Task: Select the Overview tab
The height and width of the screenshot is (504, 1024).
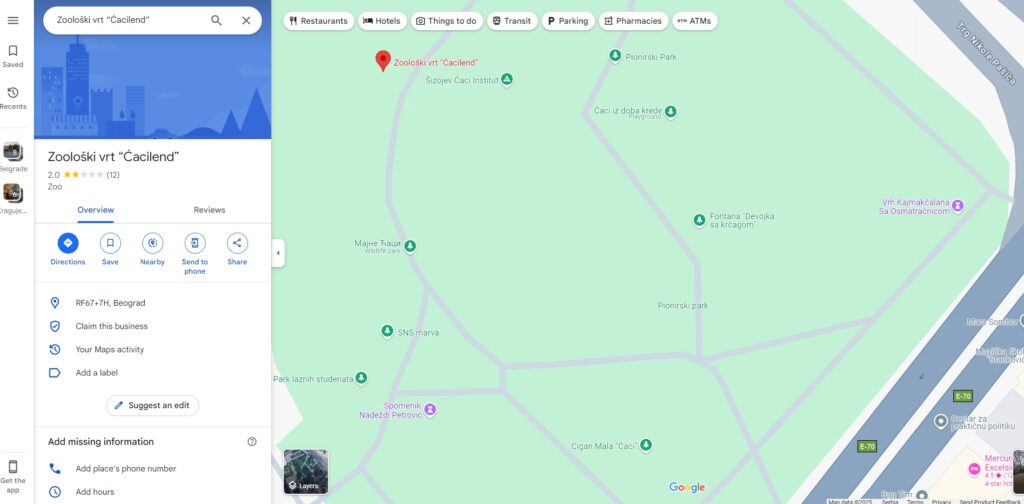Action: (x=96, y=210)
